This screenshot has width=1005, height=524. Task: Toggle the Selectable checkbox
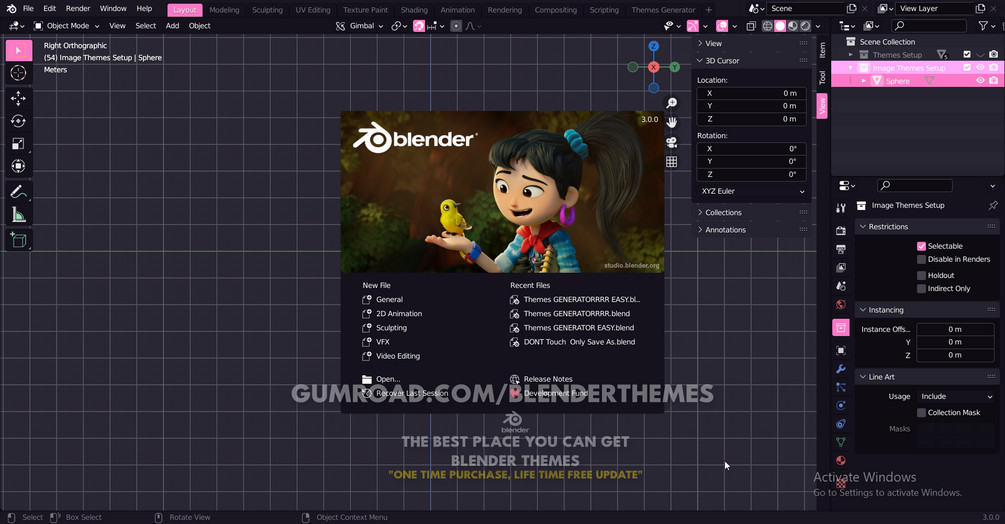click(921, 246)
